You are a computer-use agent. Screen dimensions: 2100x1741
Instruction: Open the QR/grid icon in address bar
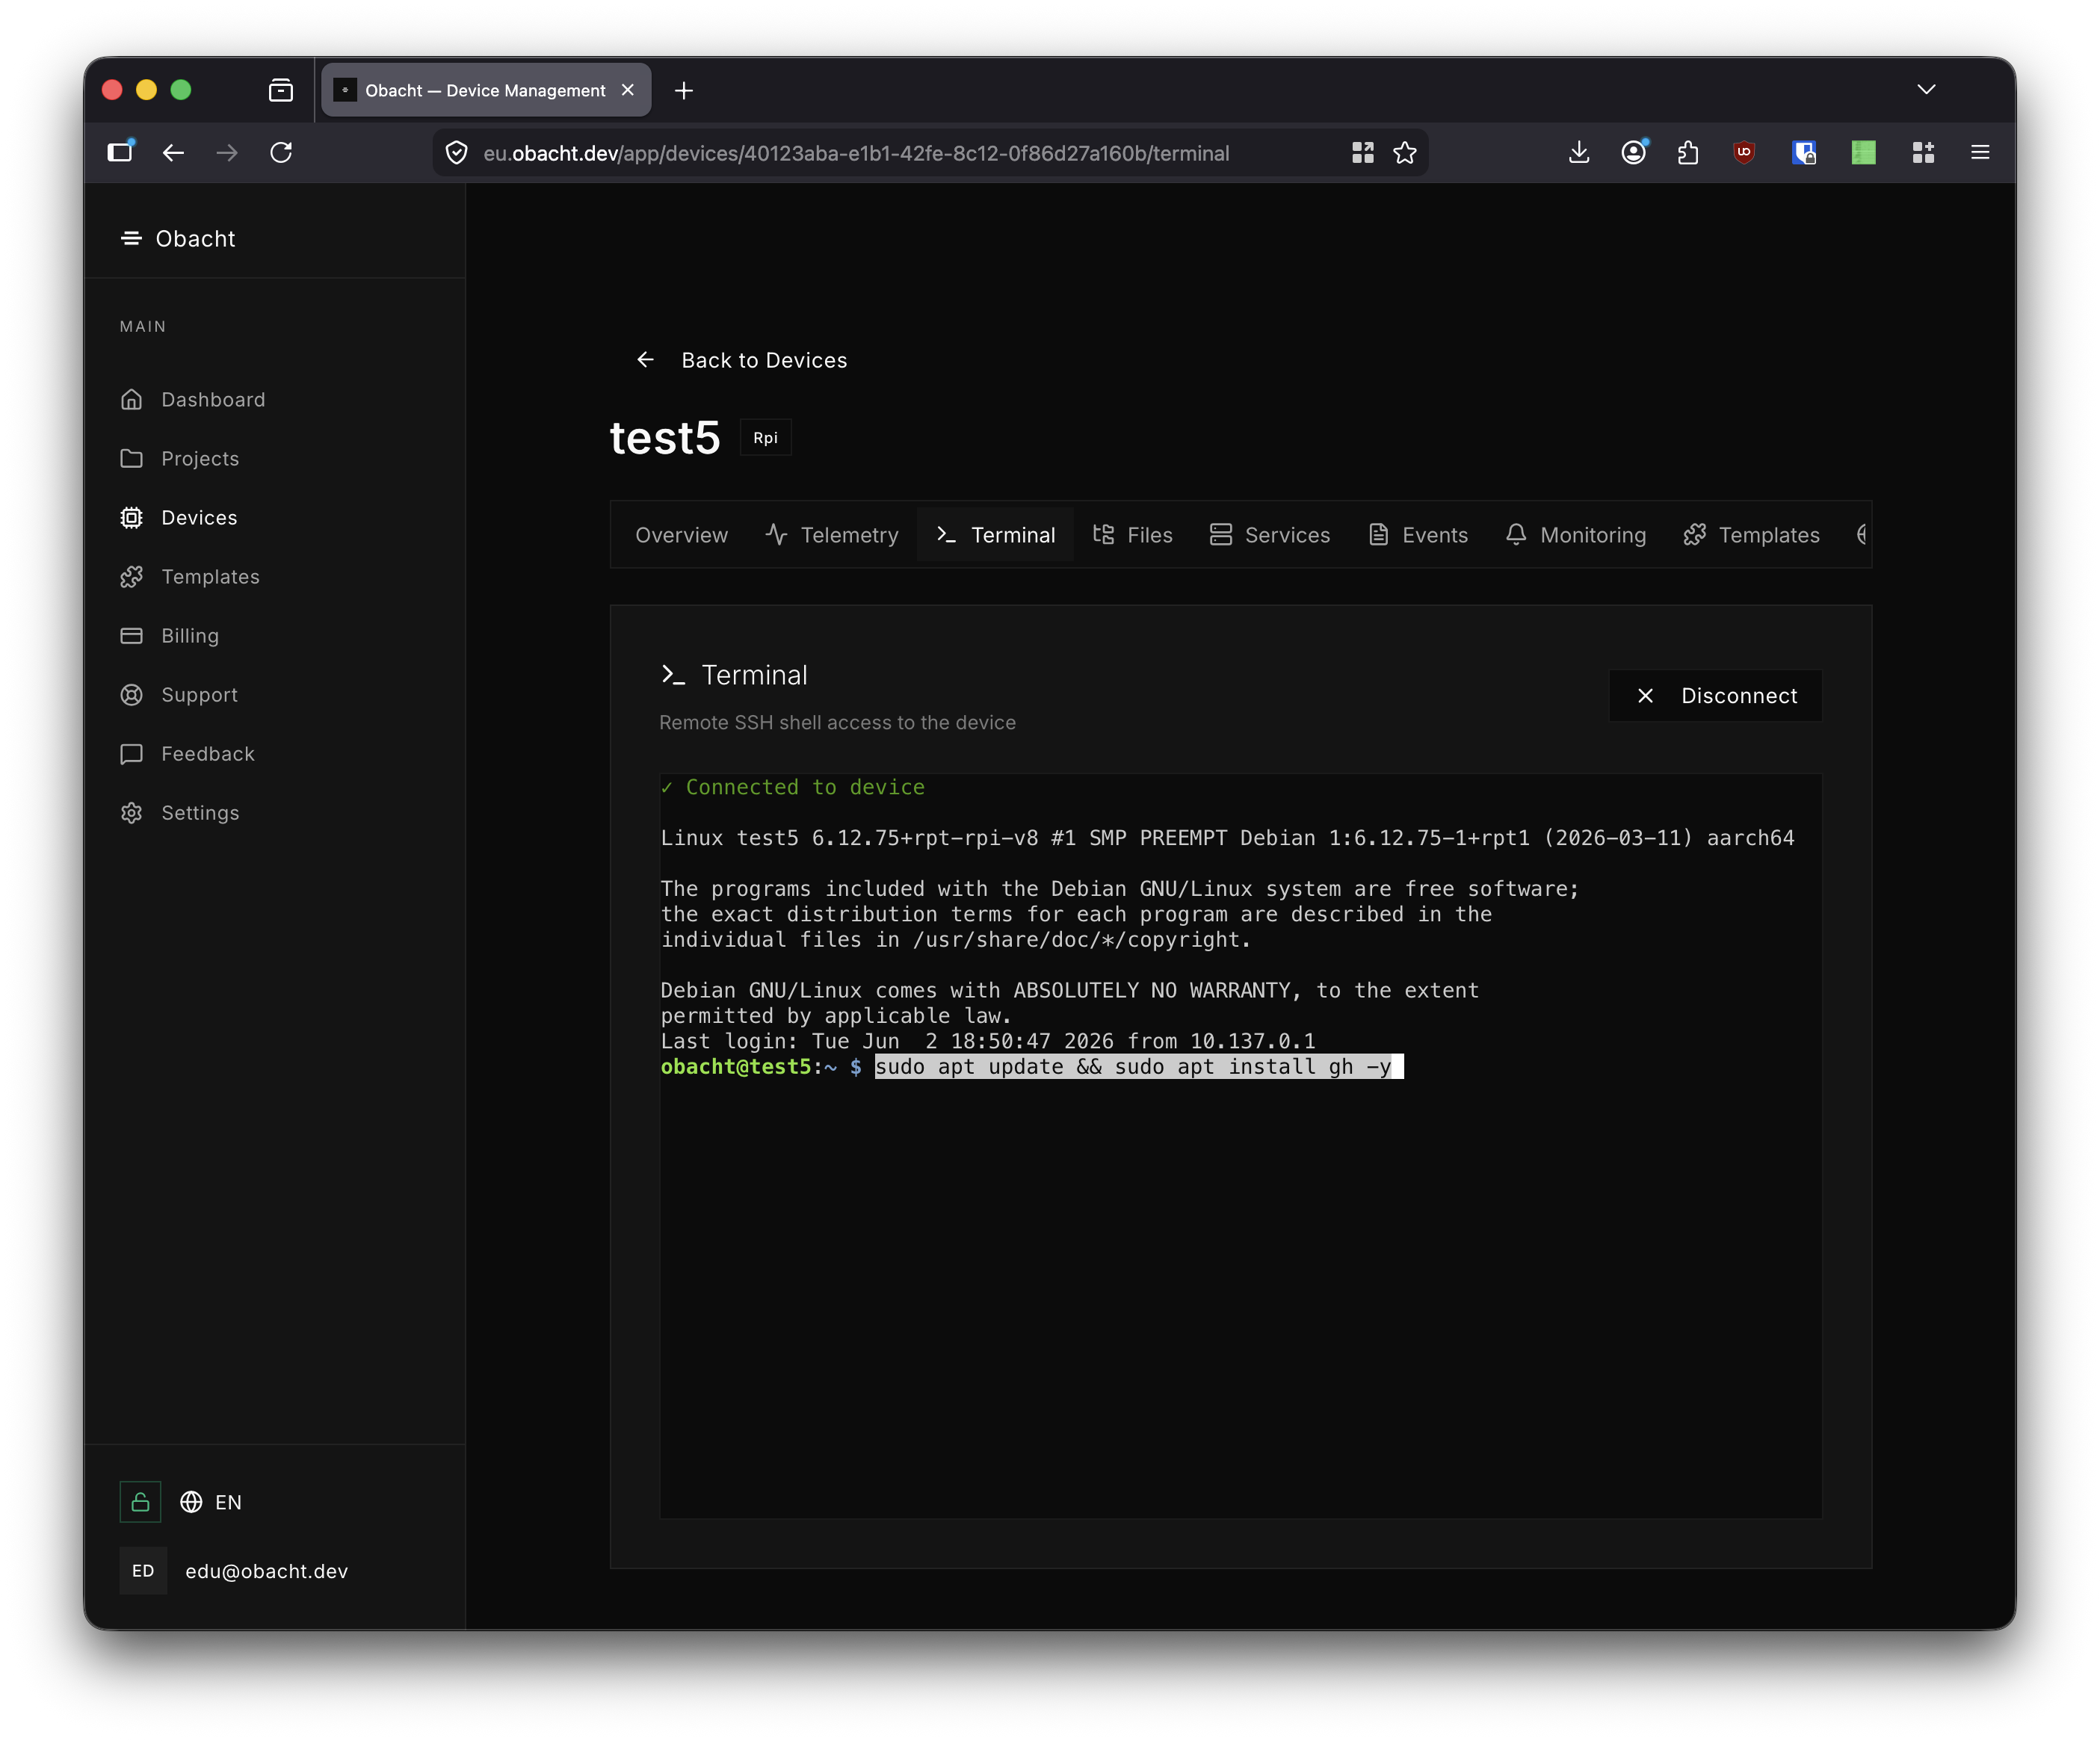(1362, 153)
